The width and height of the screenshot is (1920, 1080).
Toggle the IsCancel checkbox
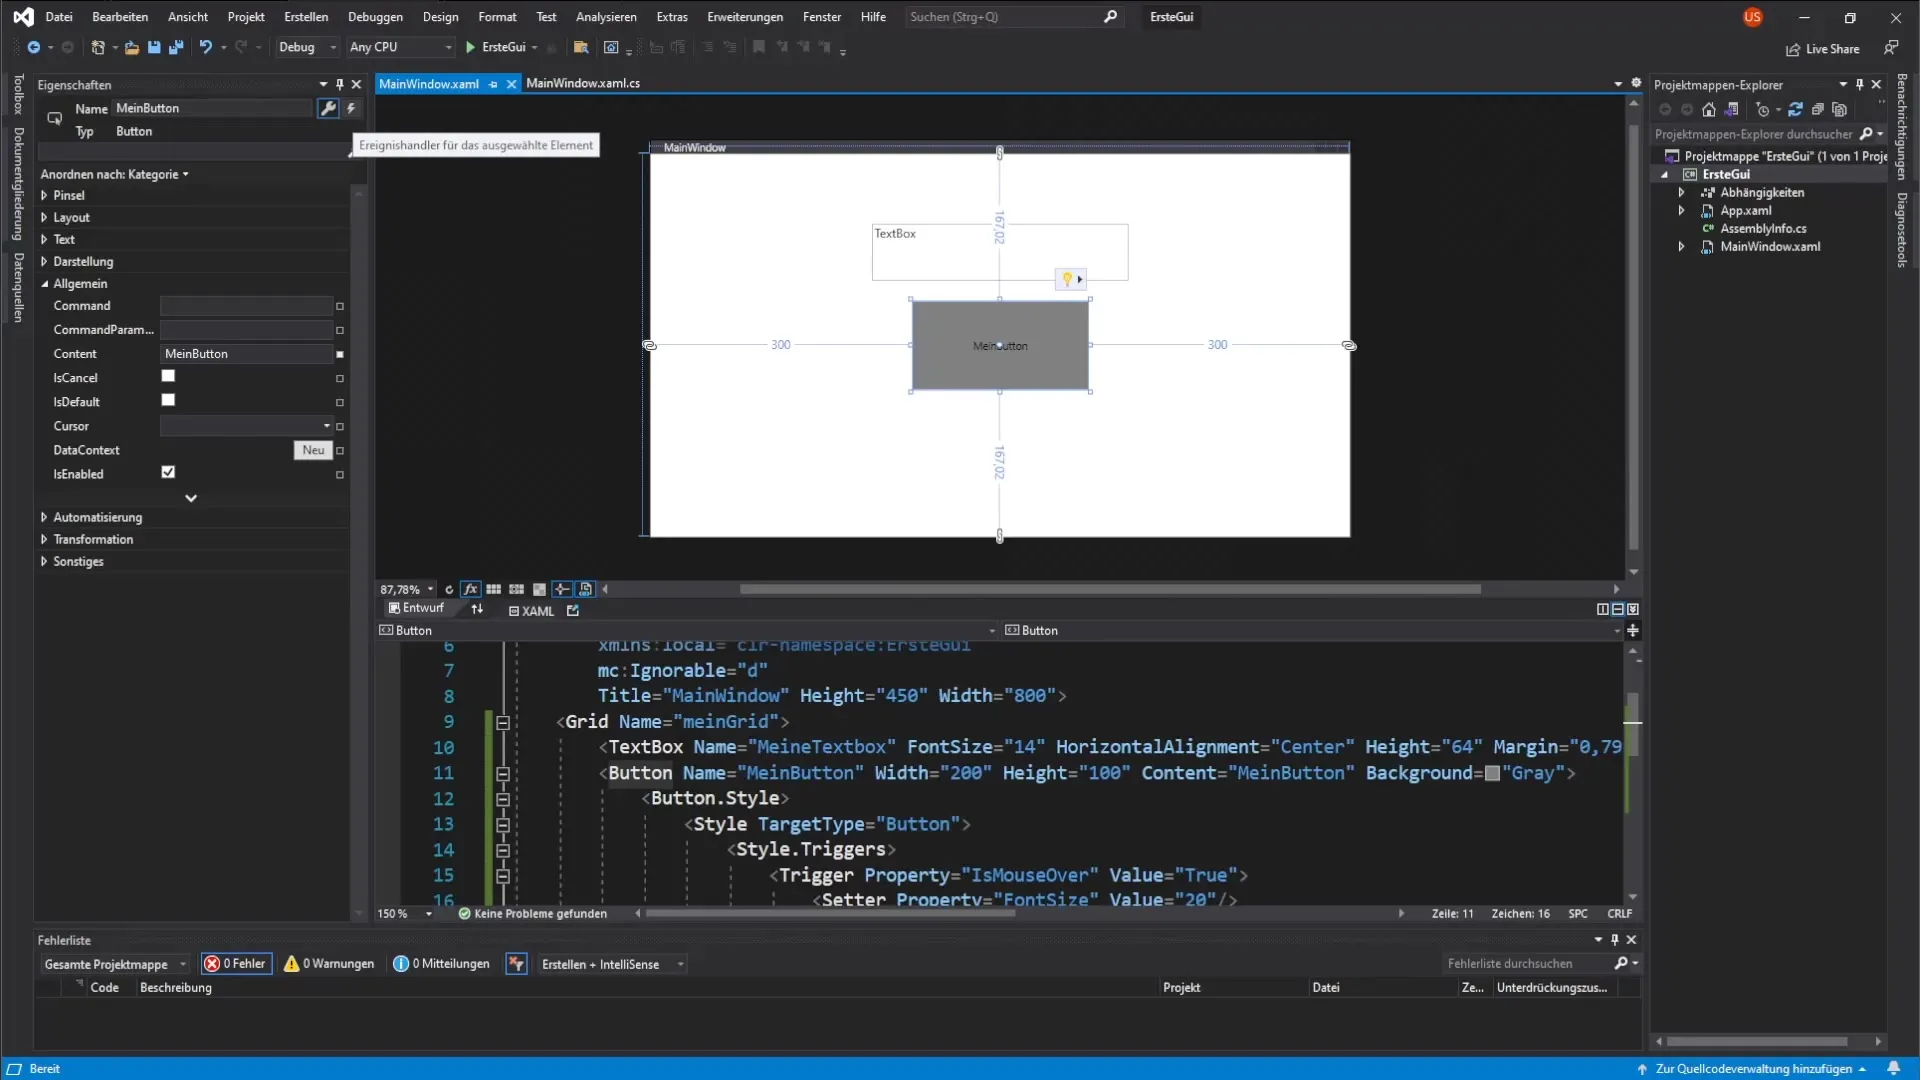pos(168,376)
